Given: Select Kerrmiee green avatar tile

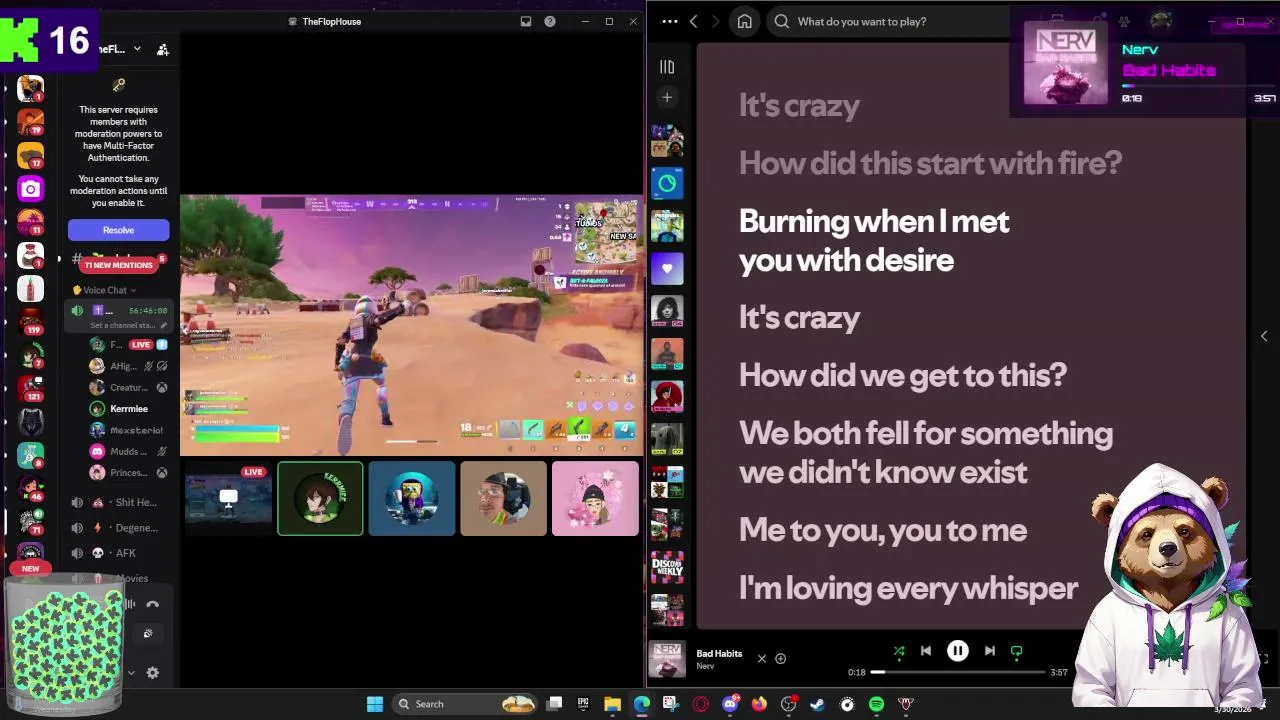Looking at the screenshot, I should 320,499.
